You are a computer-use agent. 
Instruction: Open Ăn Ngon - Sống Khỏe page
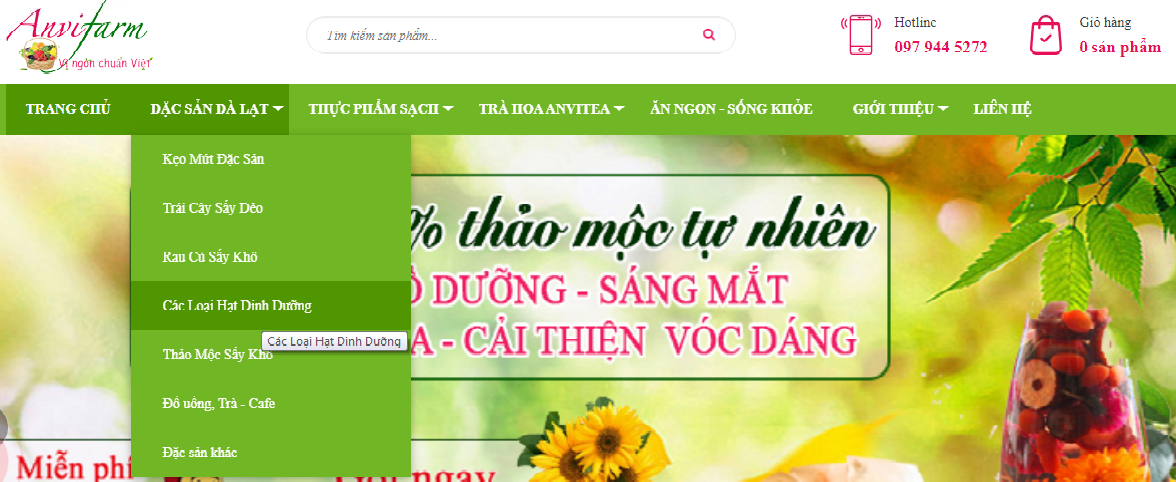731,109
